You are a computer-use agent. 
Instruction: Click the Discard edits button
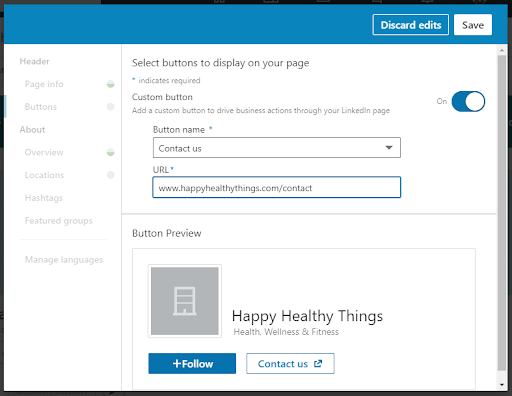tap(411, 25)
